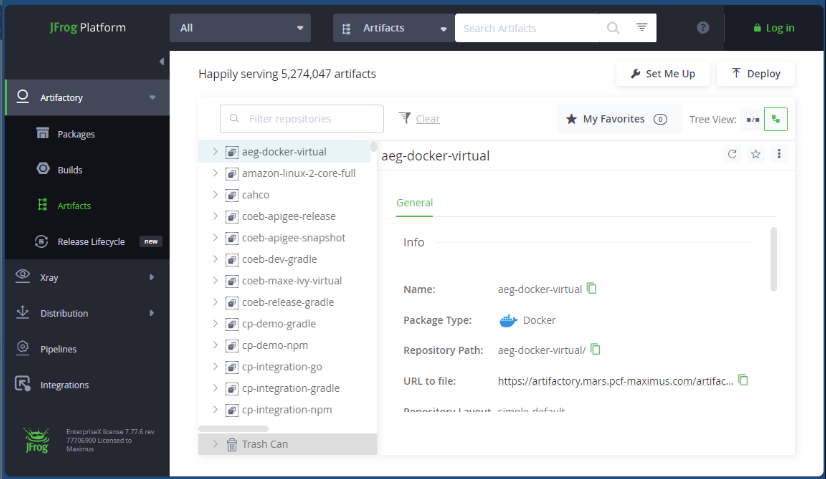Expand the cp-integration-go tree node
Screen dimensions: 826x479
215,367
